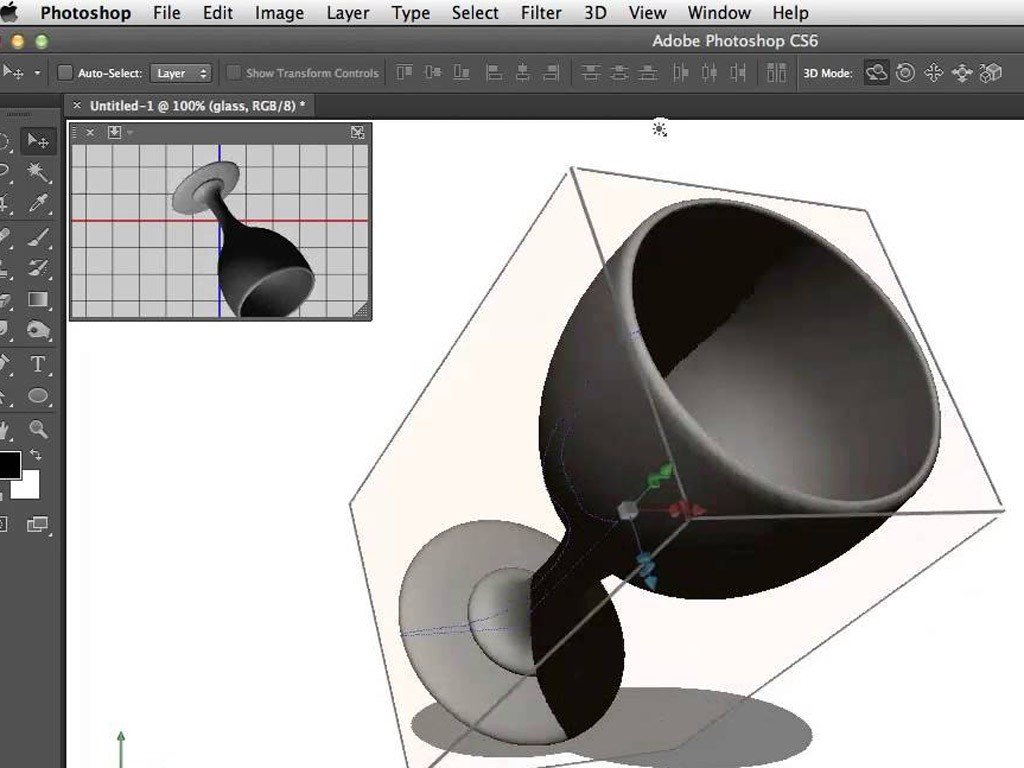Viewport: 1024px width, 768px height.
Task: Click Distribute Vertical Centers icon
Action: pyautogui.click(x=619, y=72)
